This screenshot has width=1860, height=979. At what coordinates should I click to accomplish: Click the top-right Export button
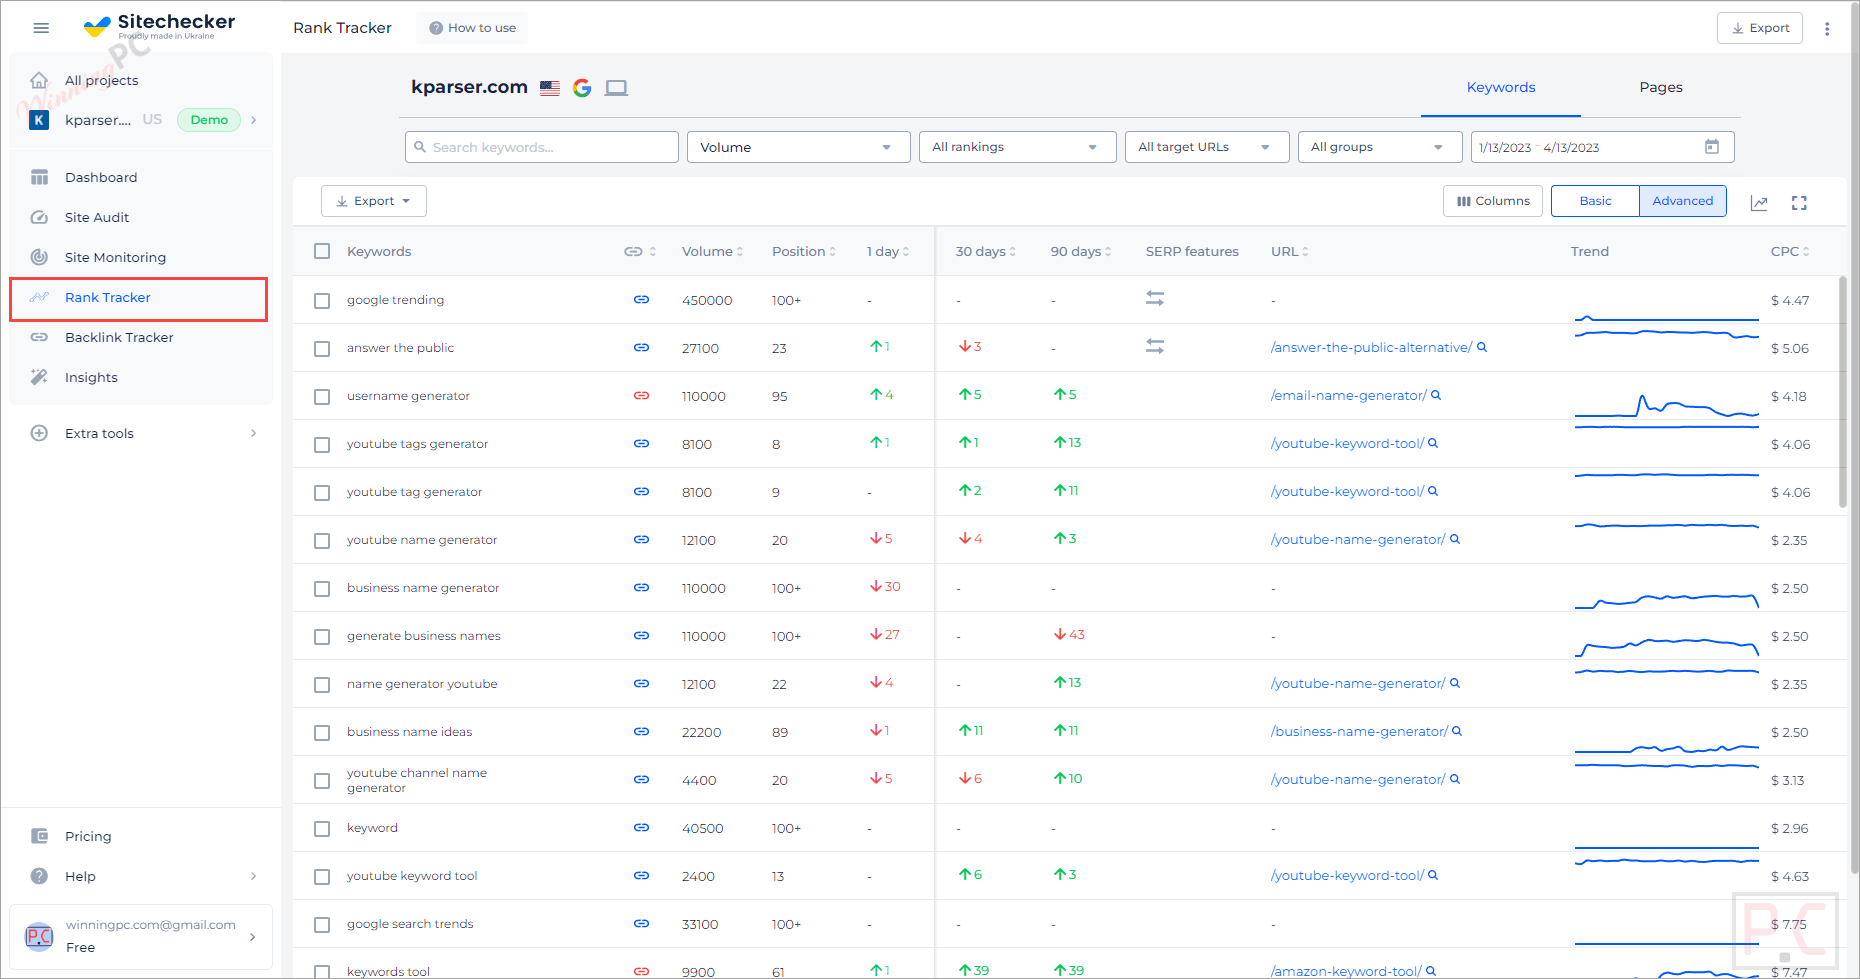(x=1760, y=28)
